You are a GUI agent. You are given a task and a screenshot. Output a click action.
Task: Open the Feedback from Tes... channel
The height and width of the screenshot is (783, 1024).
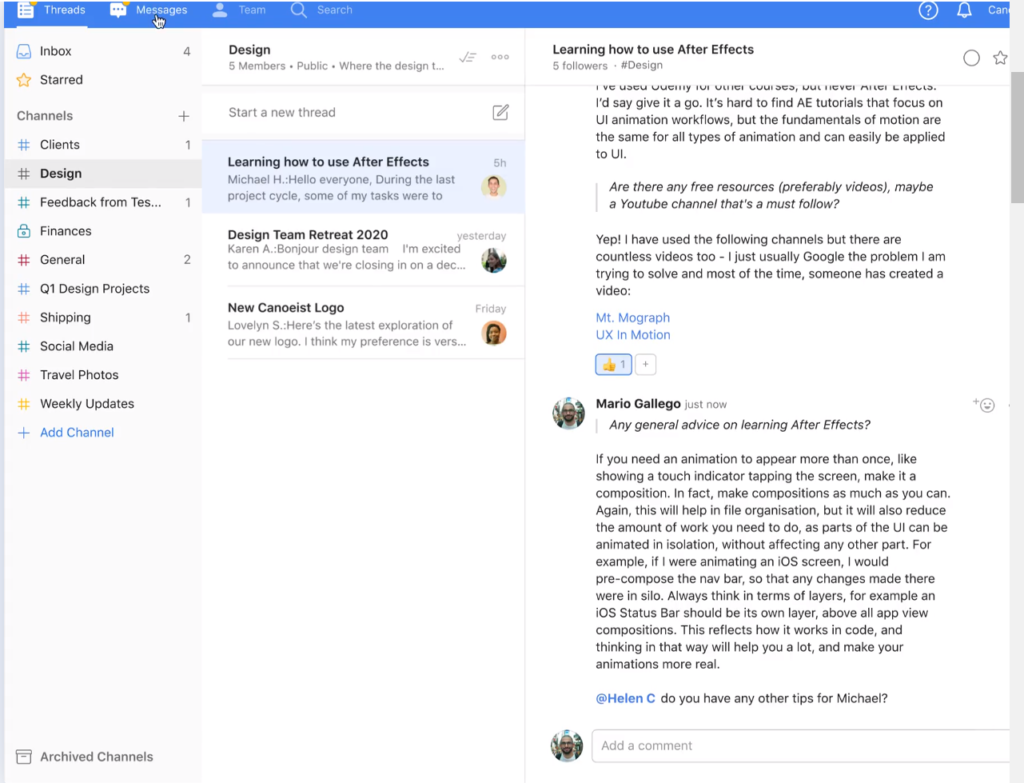click(103, 202)
